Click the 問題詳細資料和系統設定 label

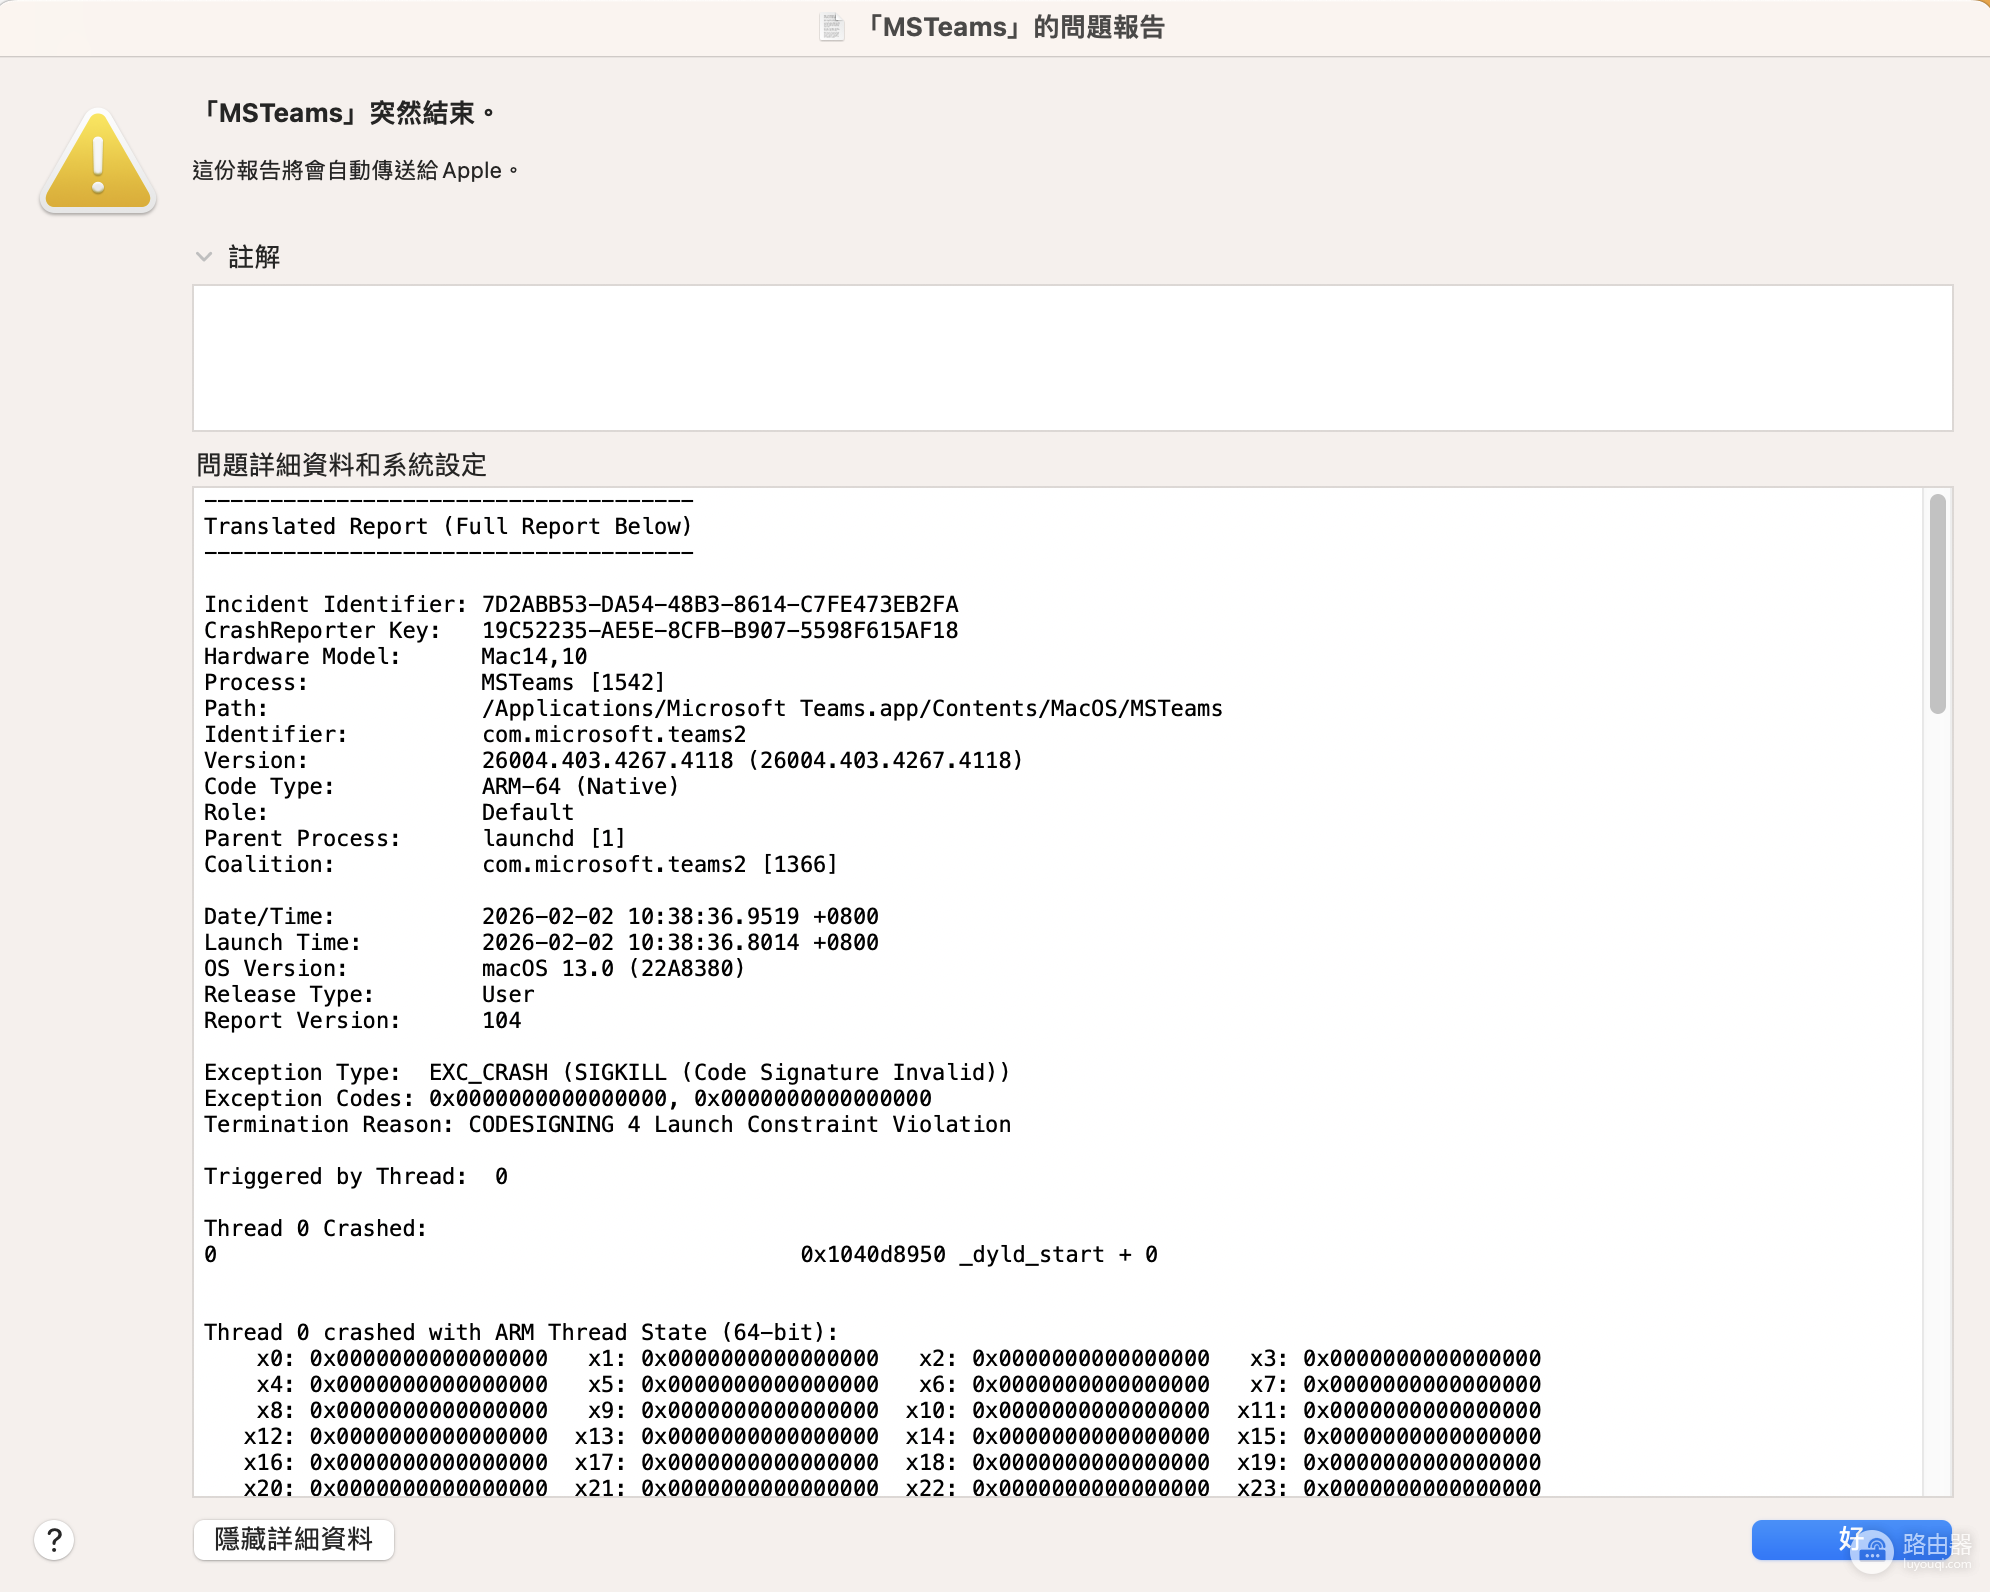coord(341,465)
